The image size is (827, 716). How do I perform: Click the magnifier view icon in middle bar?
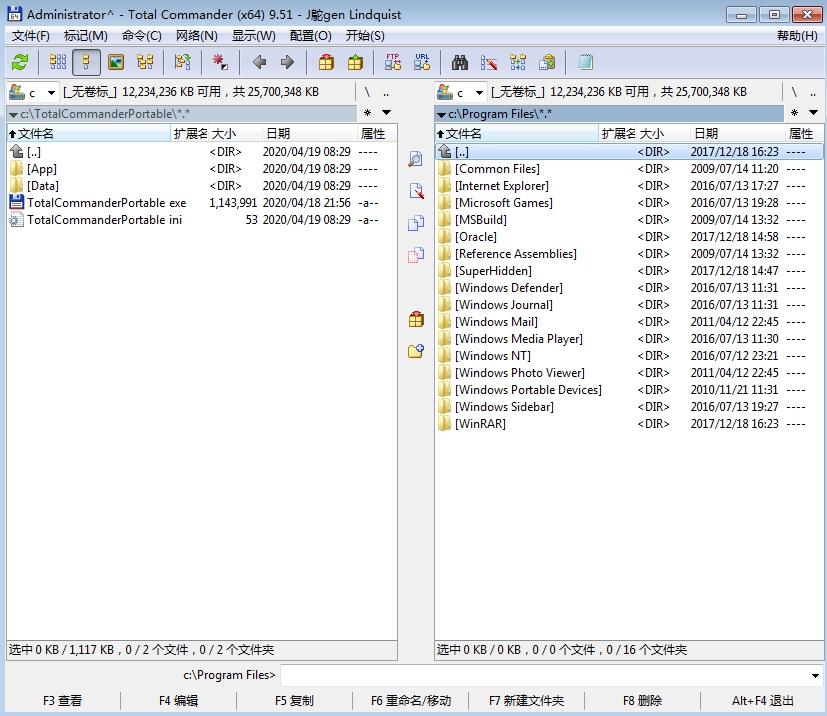click(x=416, y=160)
